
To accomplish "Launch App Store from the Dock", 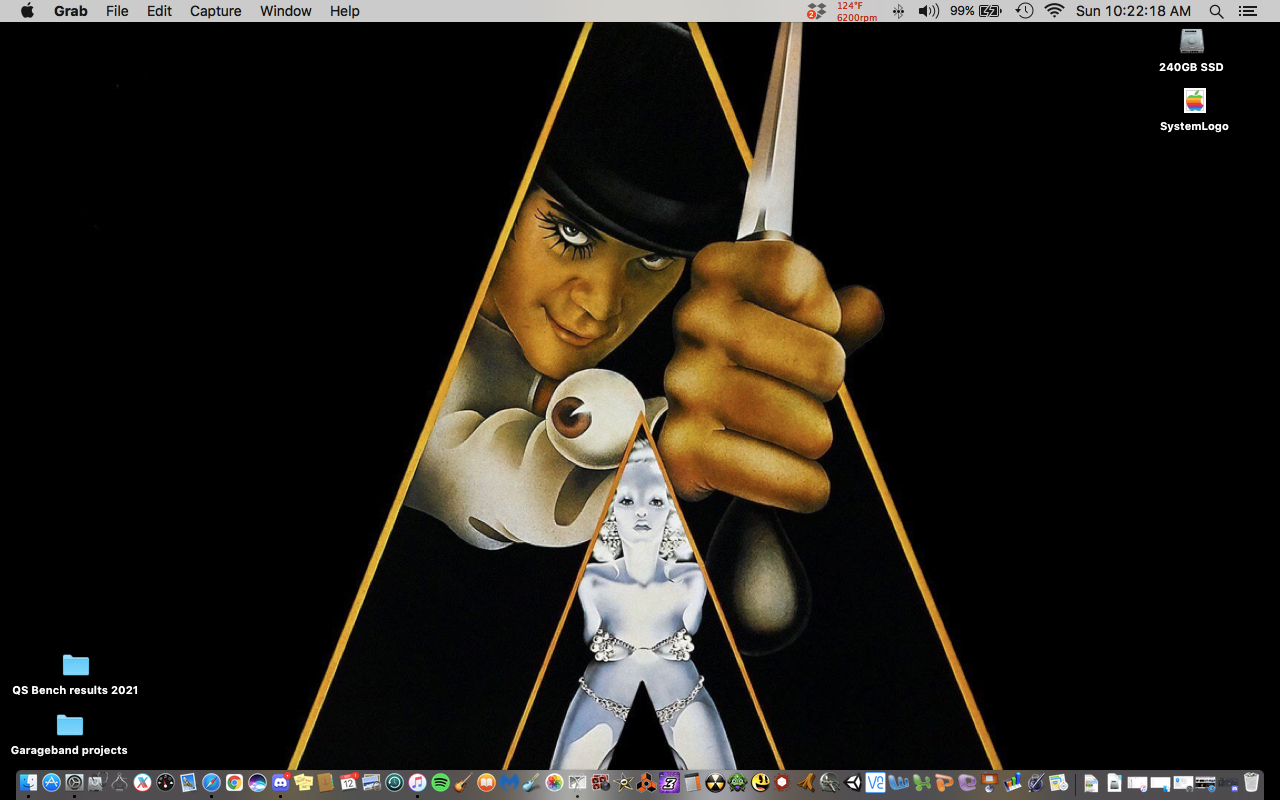I will (51, 783).
